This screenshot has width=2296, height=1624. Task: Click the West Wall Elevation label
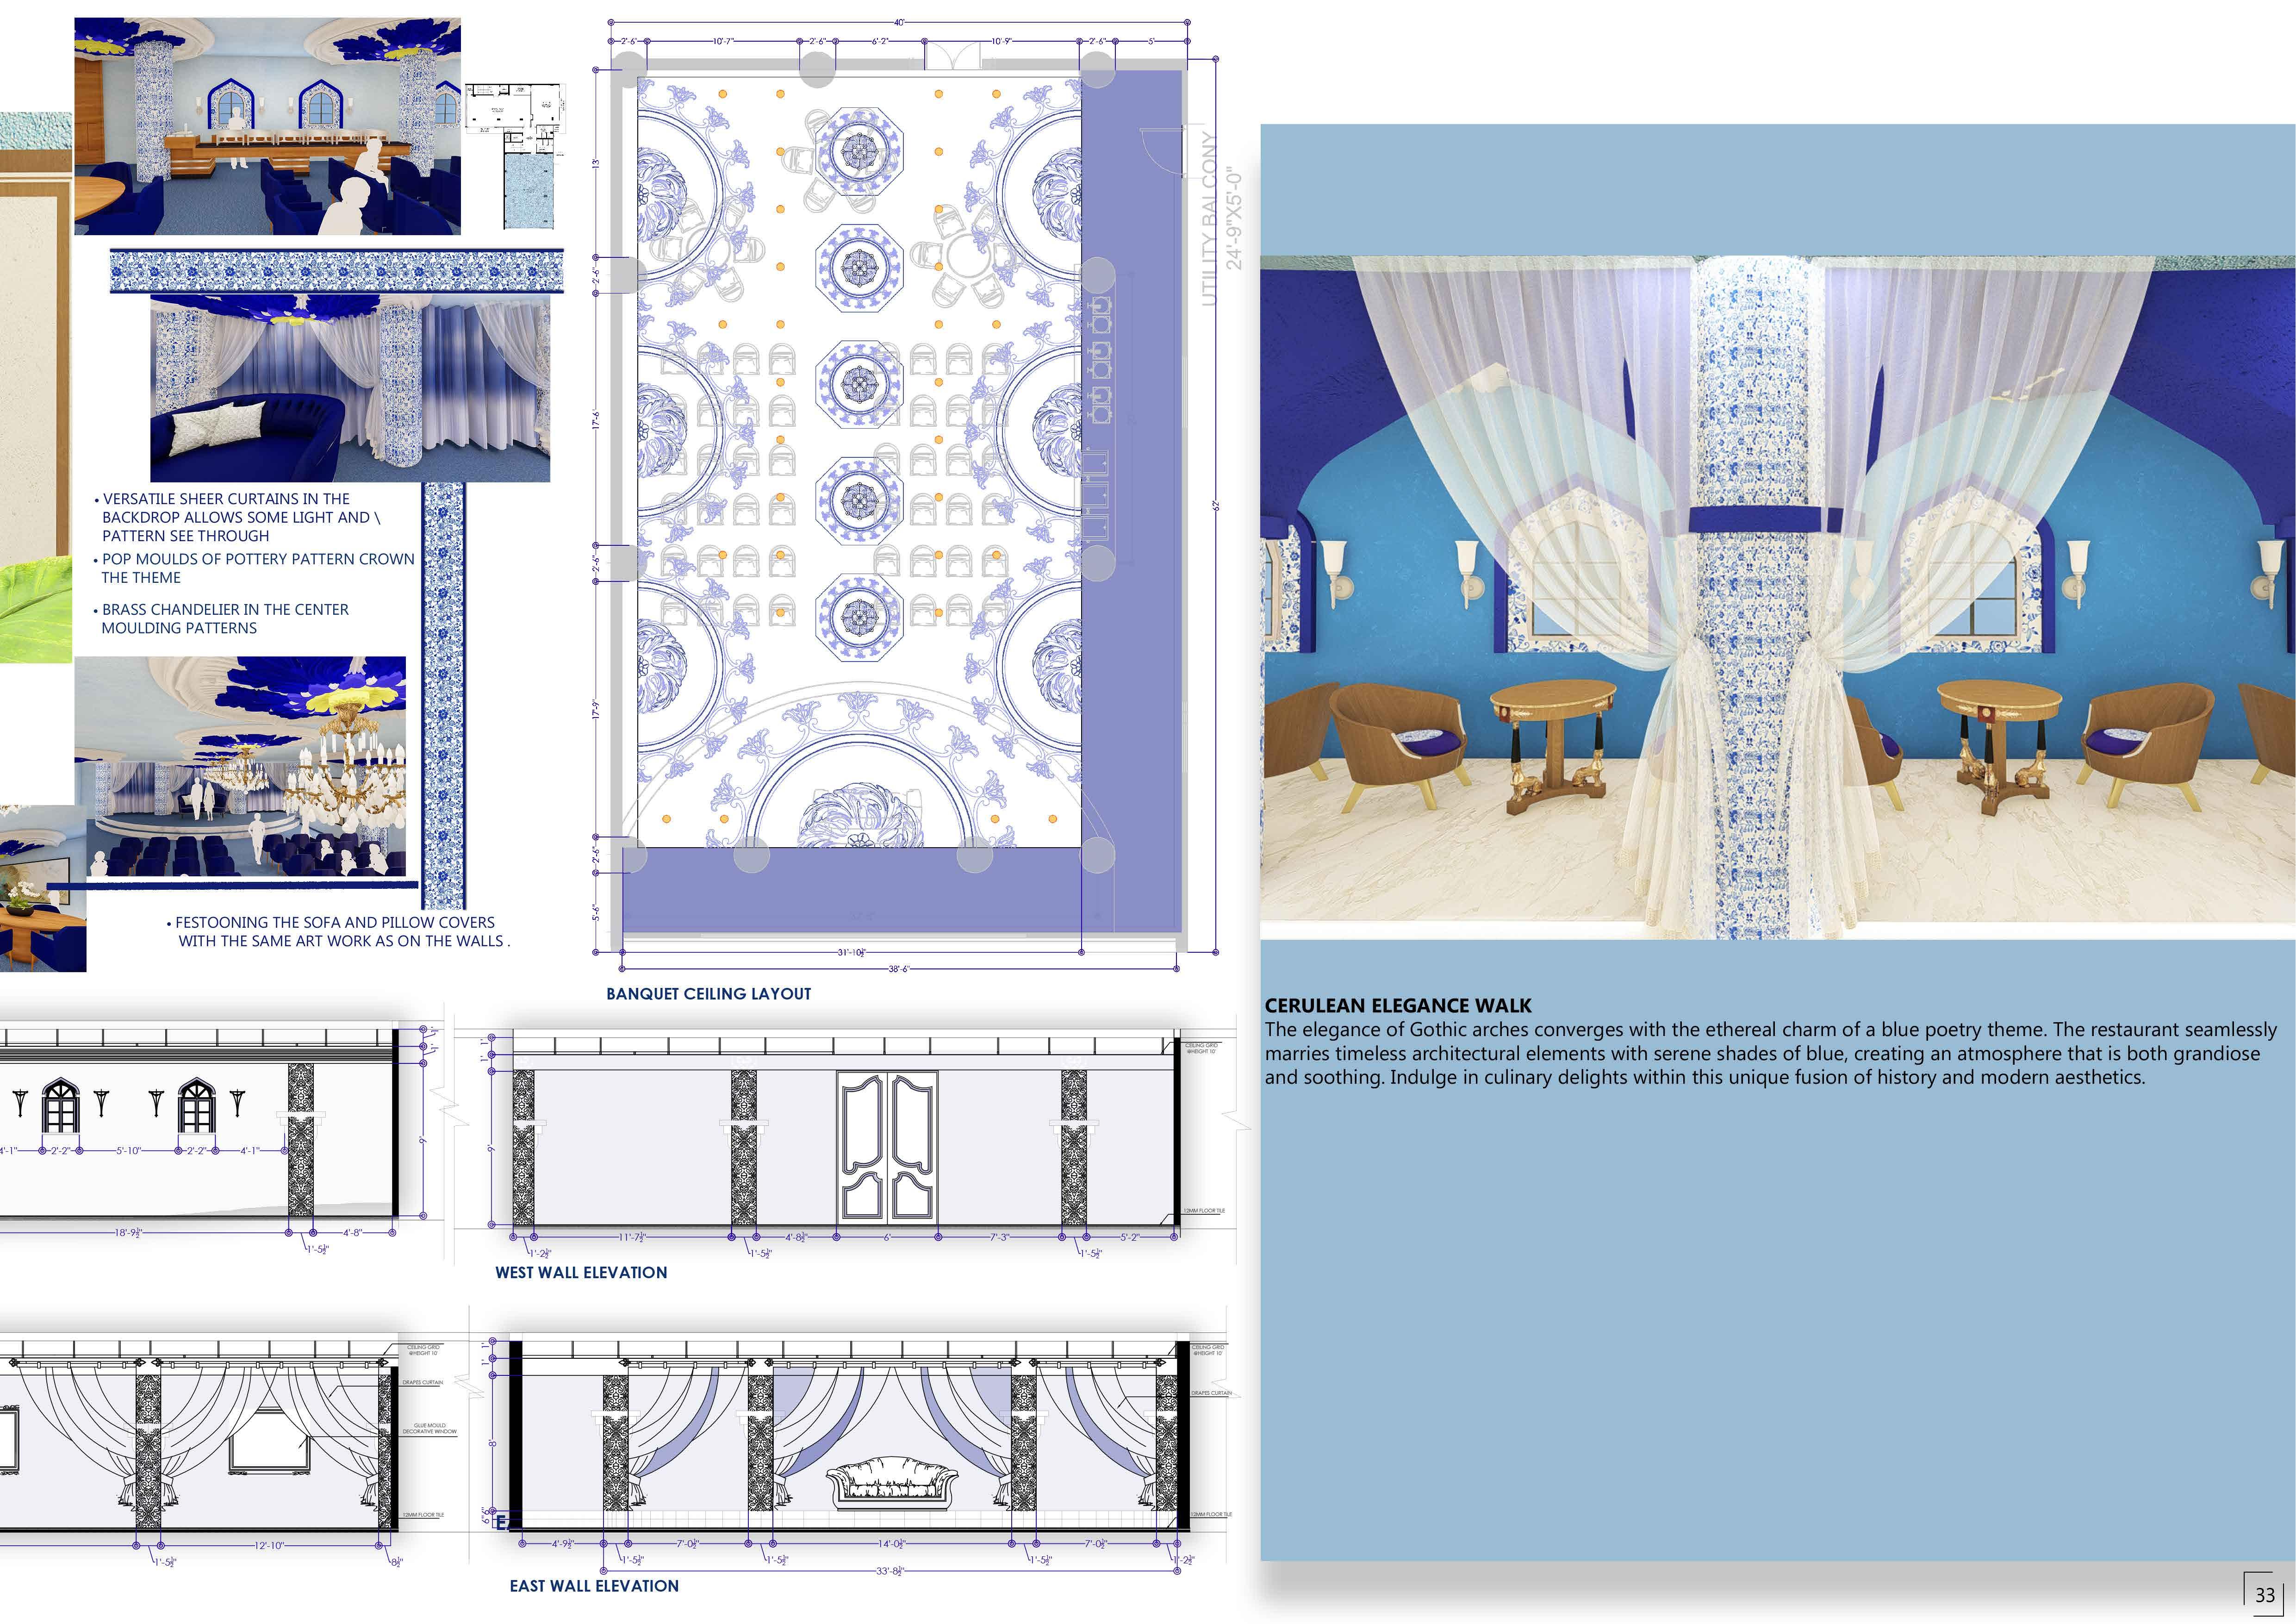click(x=581, y=1272)
